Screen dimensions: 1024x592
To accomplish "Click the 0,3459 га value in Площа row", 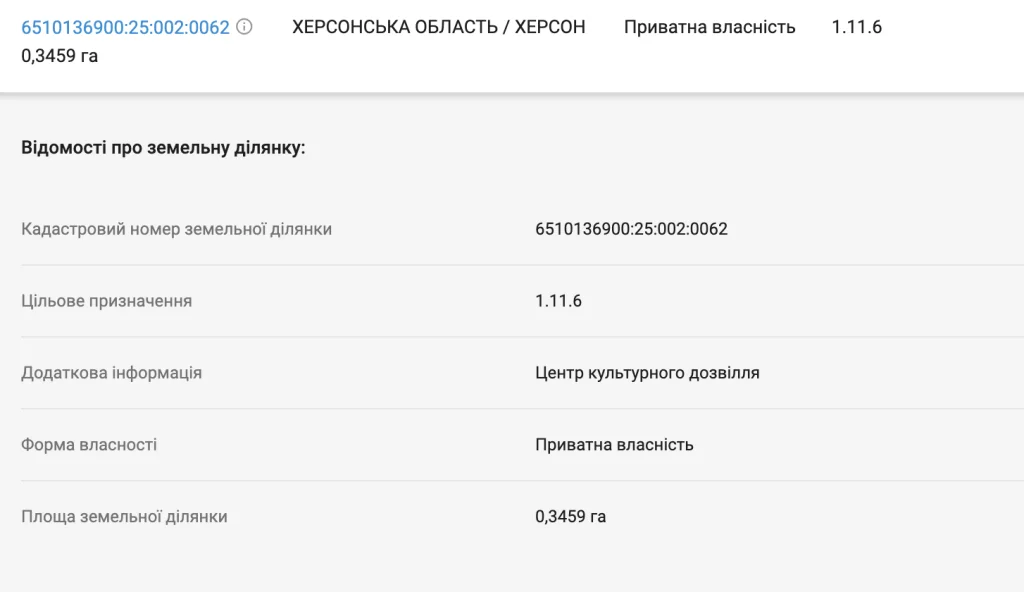I will pyautogui.click(x=570, y=517).
